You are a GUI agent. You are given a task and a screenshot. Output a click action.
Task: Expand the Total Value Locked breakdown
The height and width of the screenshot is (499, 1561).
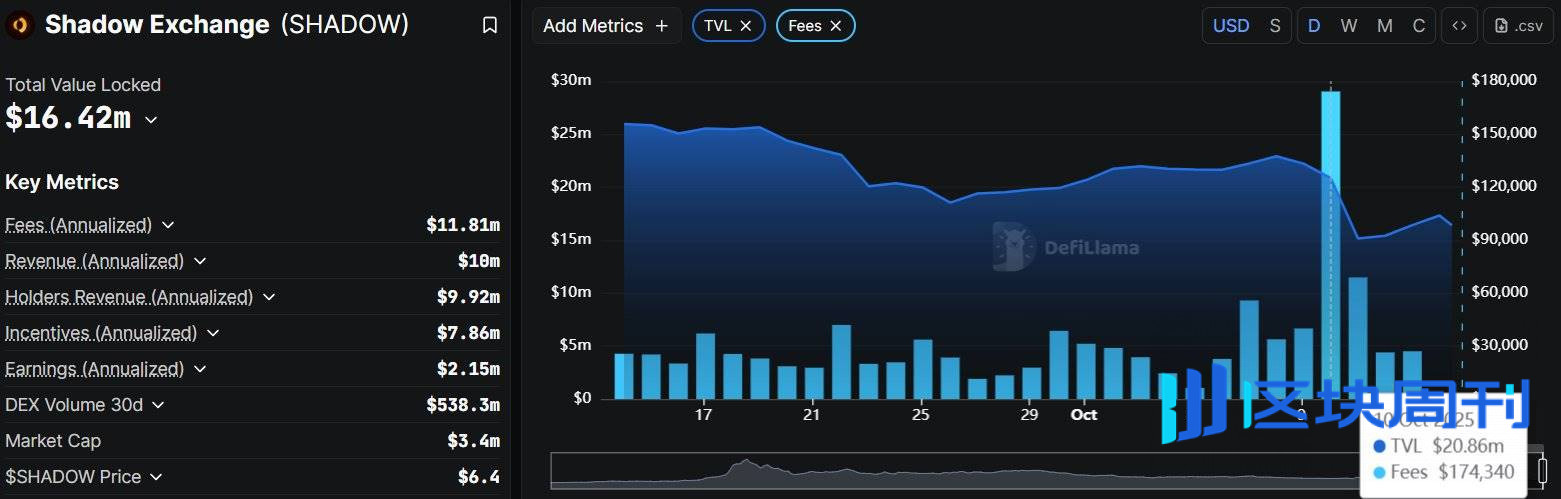pos(151,120)
